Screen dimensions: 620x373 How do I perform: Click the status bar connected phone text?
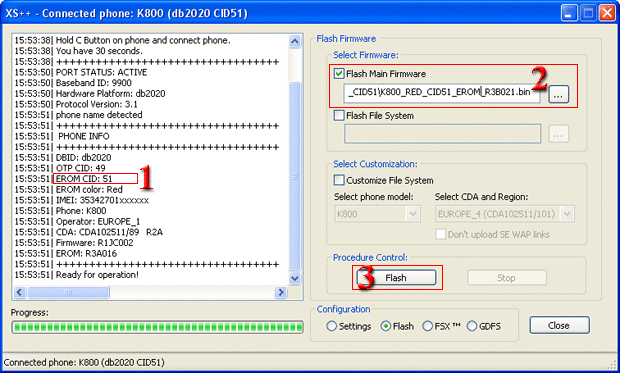(x=84, y=362)
